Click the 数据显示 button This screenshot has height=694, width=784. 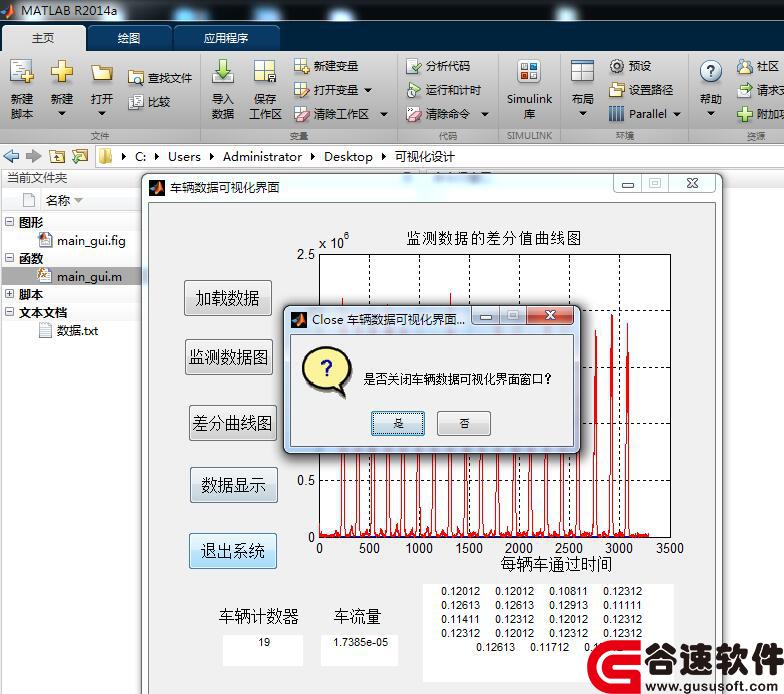point(234,485)
